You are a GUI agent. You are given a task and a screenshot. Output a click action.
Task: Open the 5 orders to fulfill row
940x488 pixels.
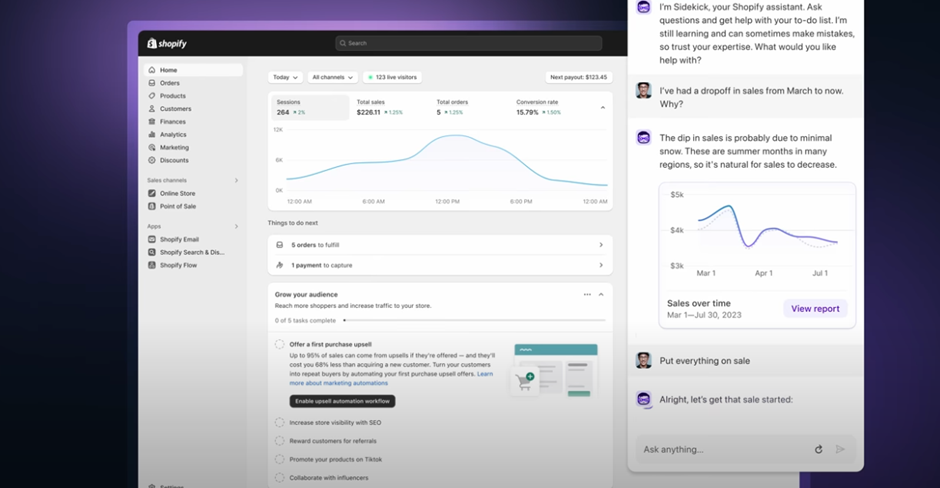[x=440, y=245]
